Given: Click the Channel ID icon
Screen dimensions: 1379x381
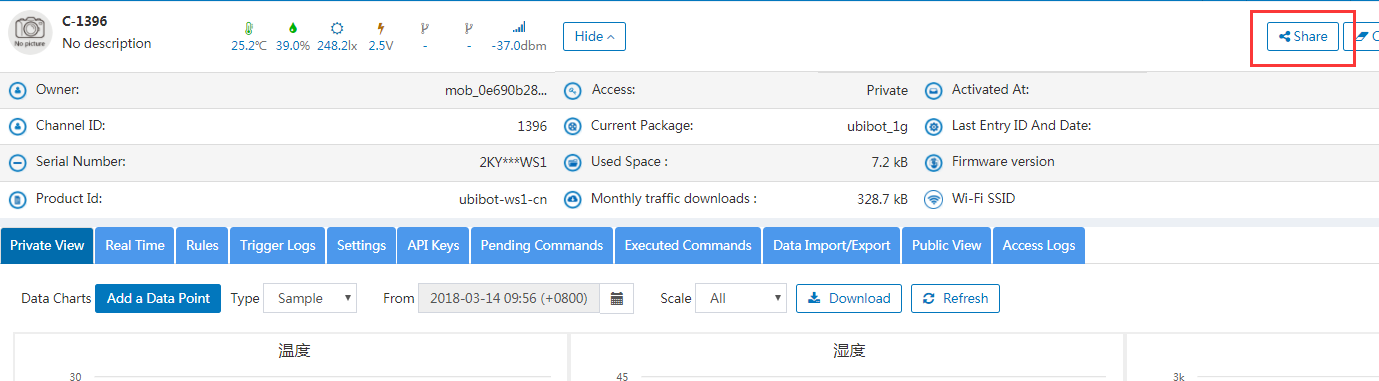Looking at the screenshot, I should pos(17,127).
